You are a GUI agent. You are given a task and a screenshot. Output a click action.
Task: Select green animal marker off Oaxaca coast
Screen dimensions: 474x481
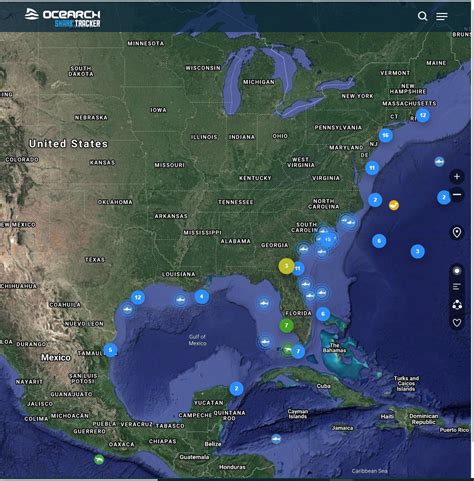tap(99, 460)
